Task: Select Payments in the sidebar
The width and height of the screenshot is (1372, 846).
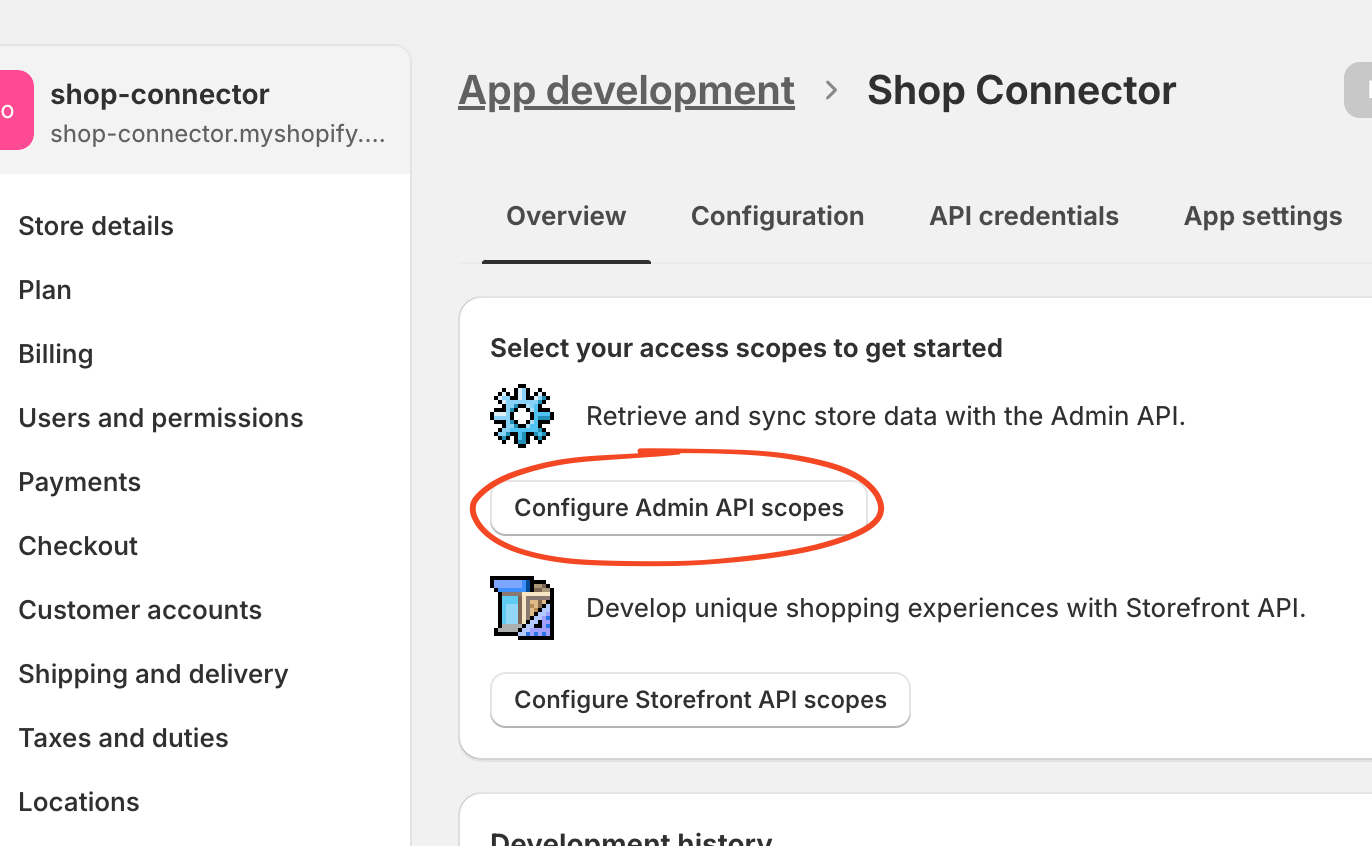Action: 80,482
